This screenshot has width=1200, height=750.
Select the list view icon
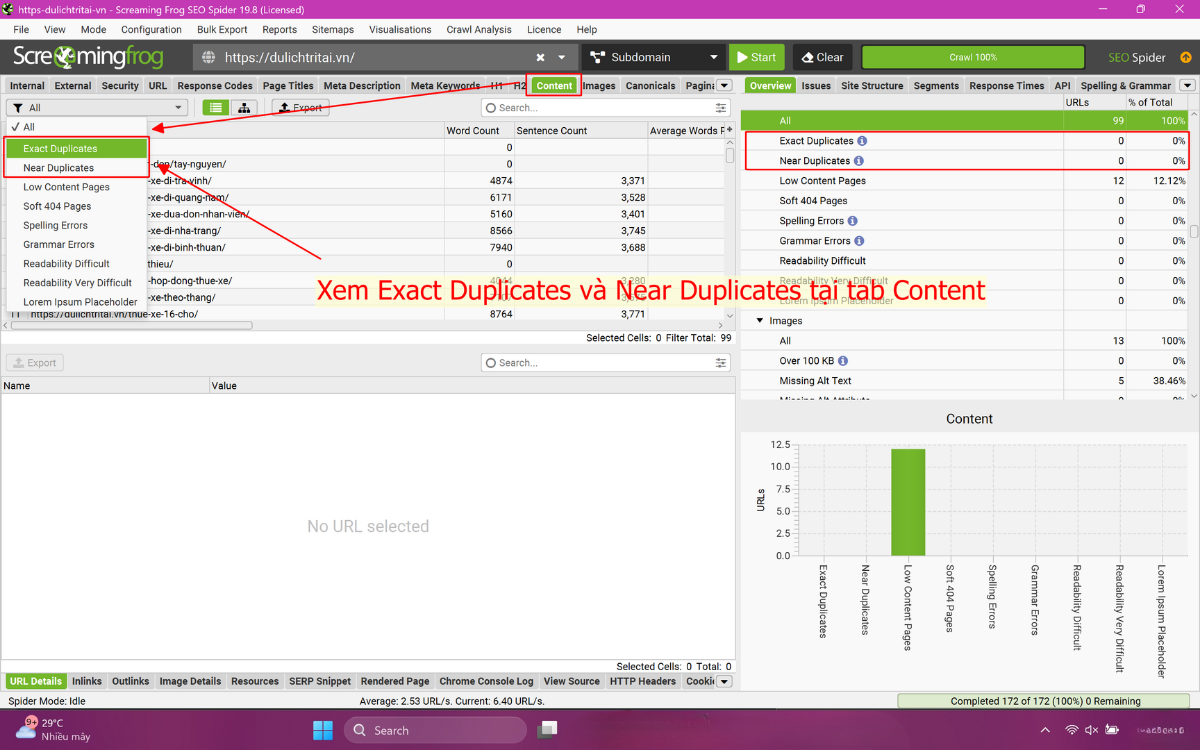click(216, 108)
